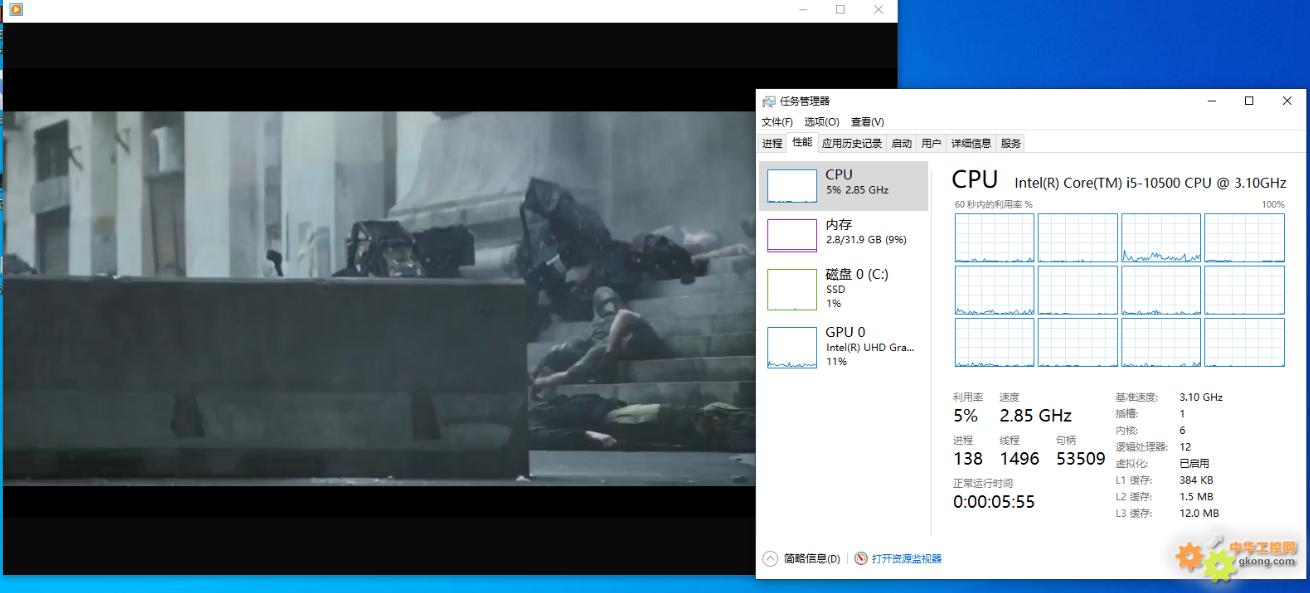Minimize the Task Manager window
This screenshot has width=1310, height=593.
coord(1211,101)
